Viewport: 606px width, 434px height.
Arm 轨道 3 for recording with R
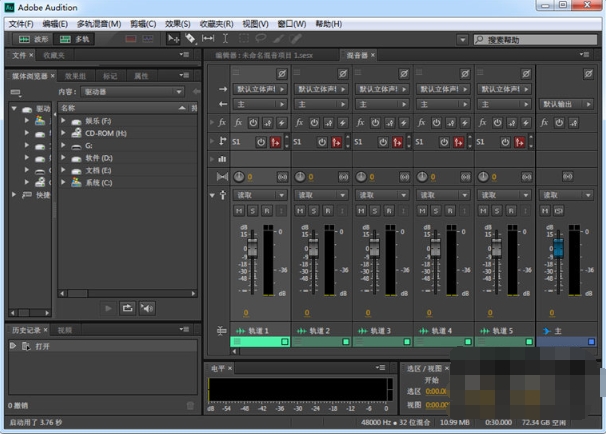point(389,211)
